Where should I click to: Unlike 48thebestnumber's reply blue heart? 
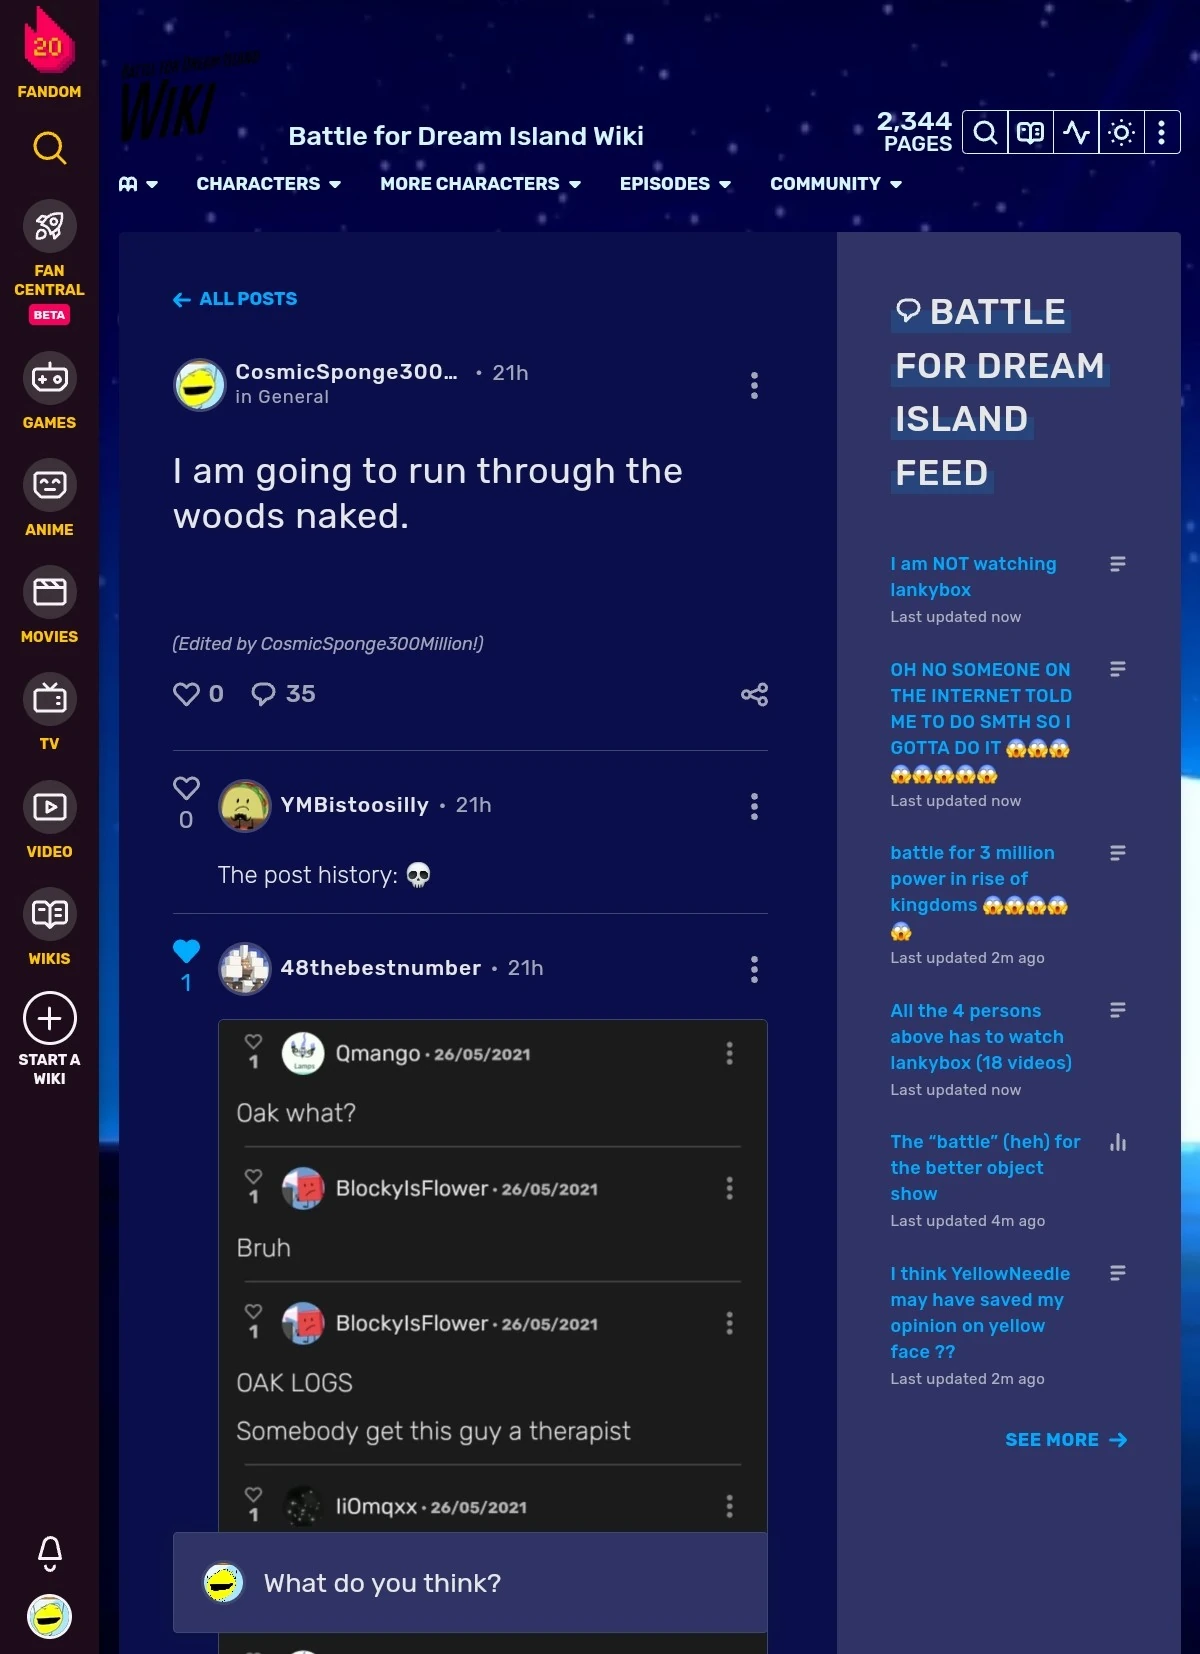point(186,951)
